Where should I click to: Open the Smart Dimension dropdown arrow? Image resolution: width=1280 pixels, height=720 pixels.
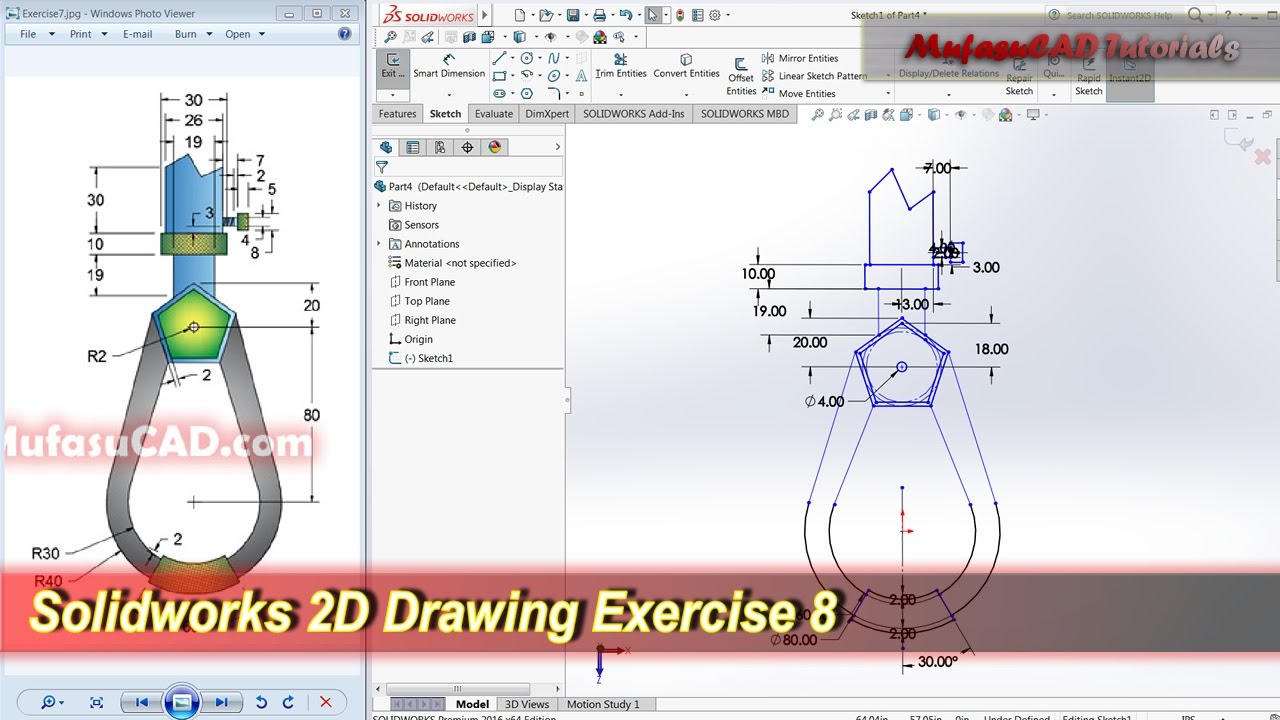pos(449,94)
